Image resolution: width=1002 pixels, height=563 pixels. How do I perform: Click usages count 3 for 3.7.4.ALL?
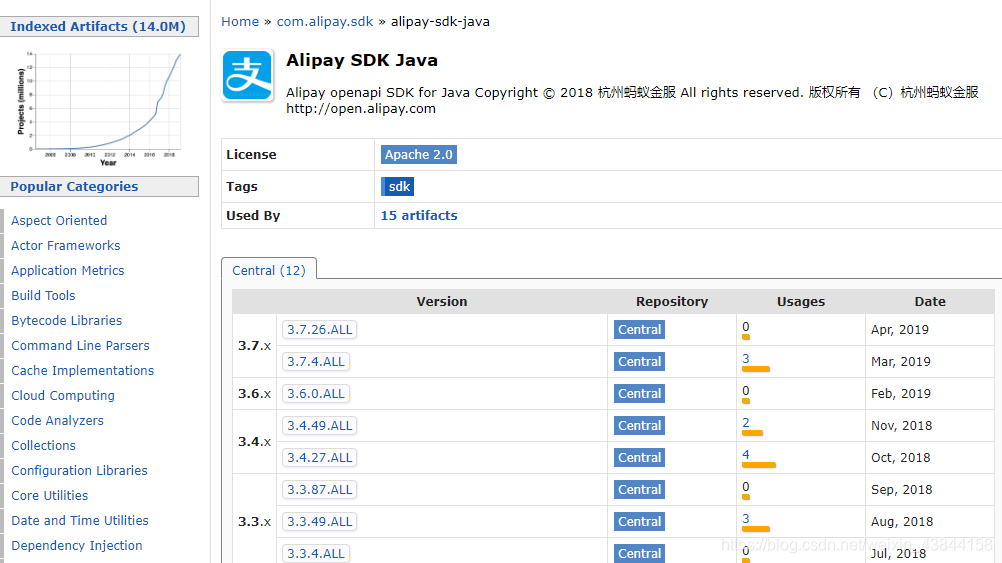click(x=746, y=359)
